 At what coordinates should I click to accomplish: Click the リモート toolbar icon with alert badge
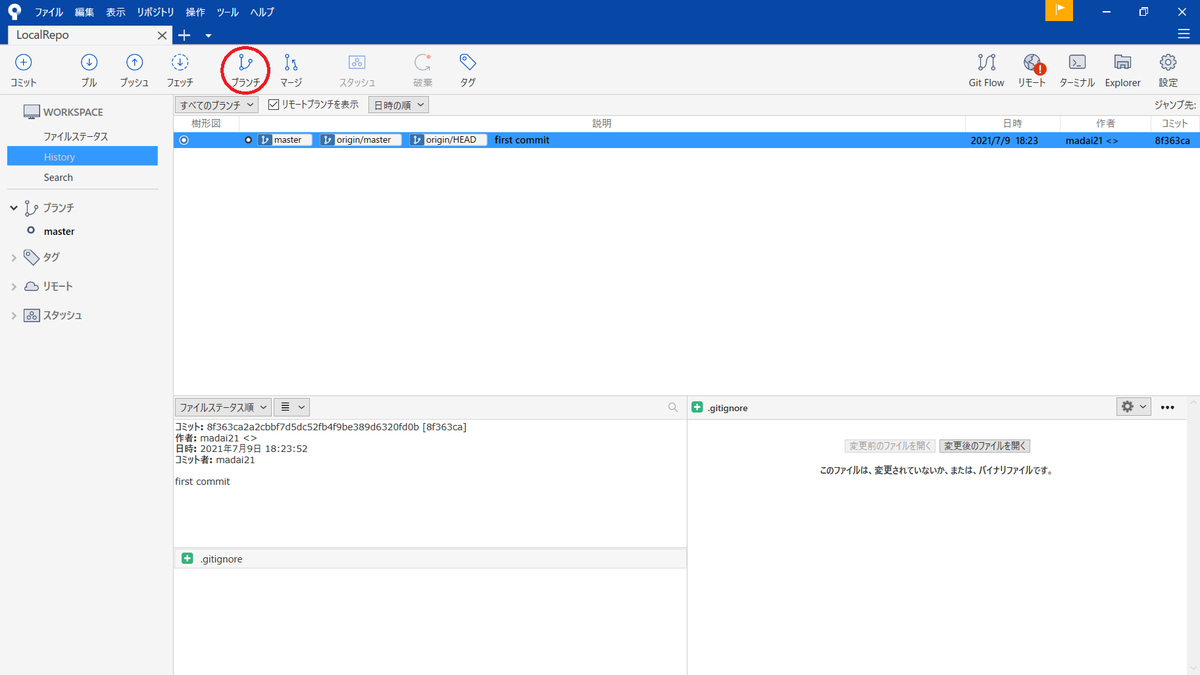pyautogui.click(x=1032, y=63)
